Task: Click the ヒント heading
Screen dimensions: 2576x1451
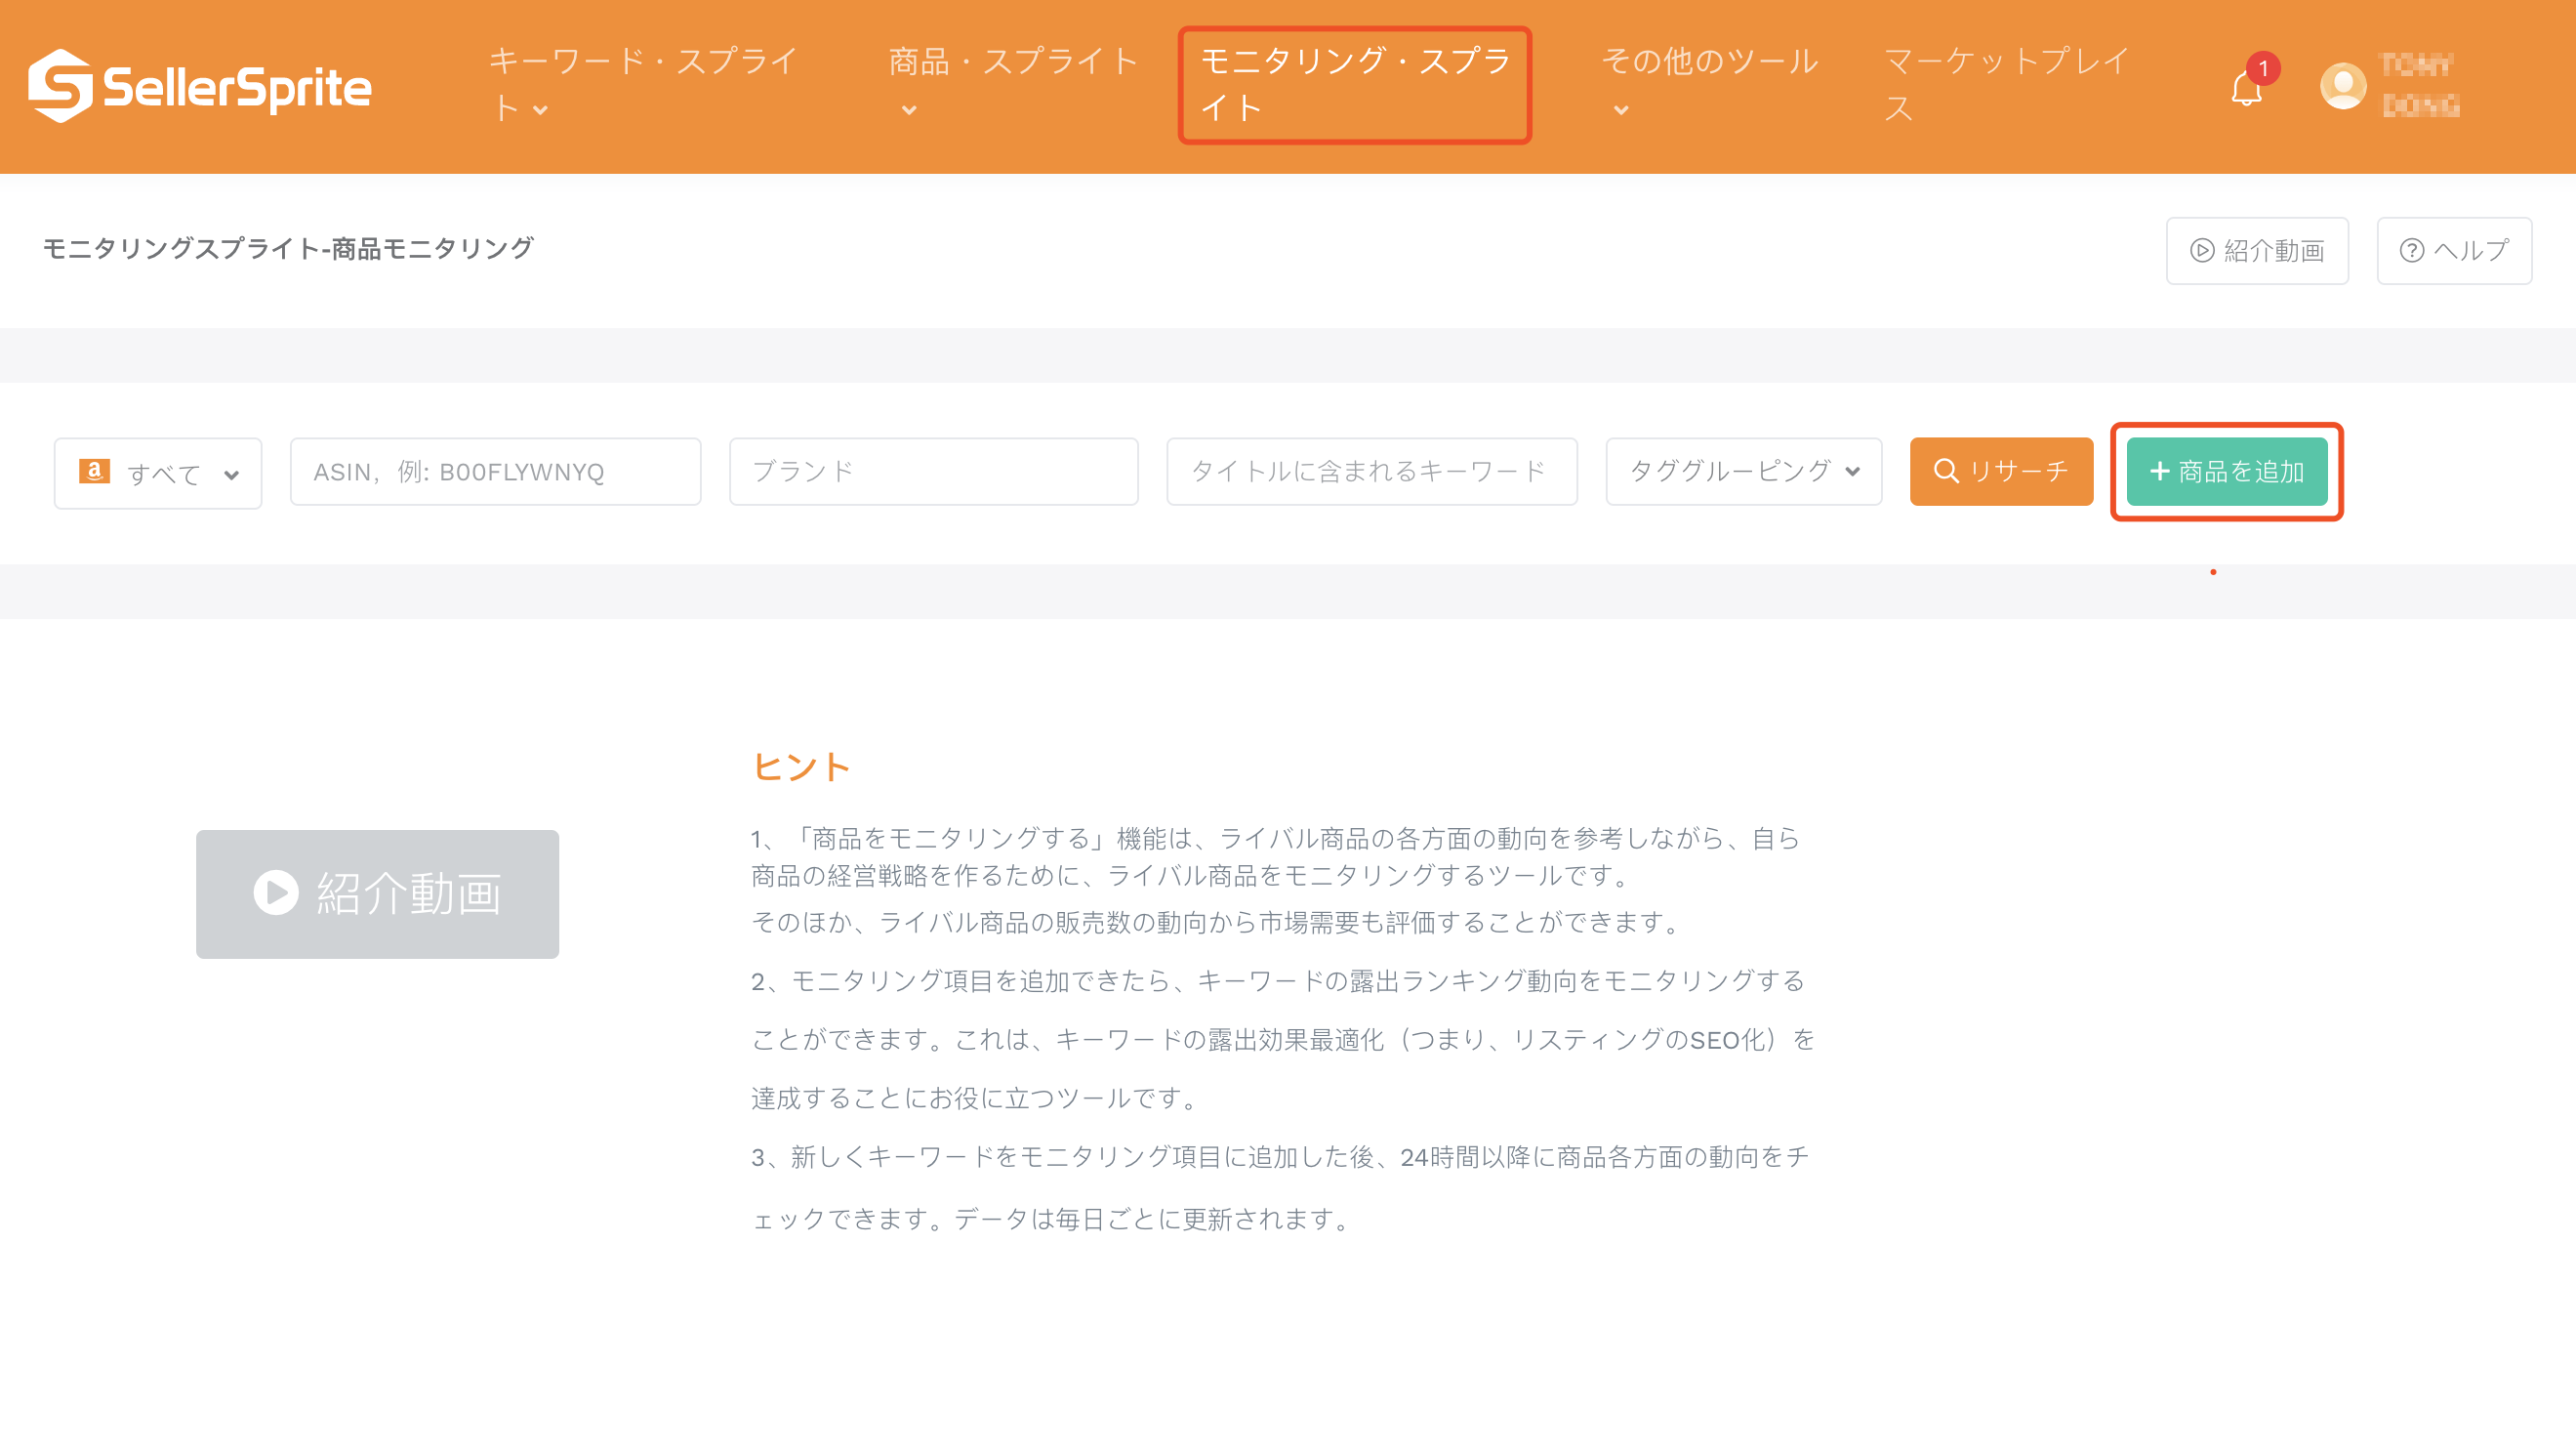Action: point(800,767)
